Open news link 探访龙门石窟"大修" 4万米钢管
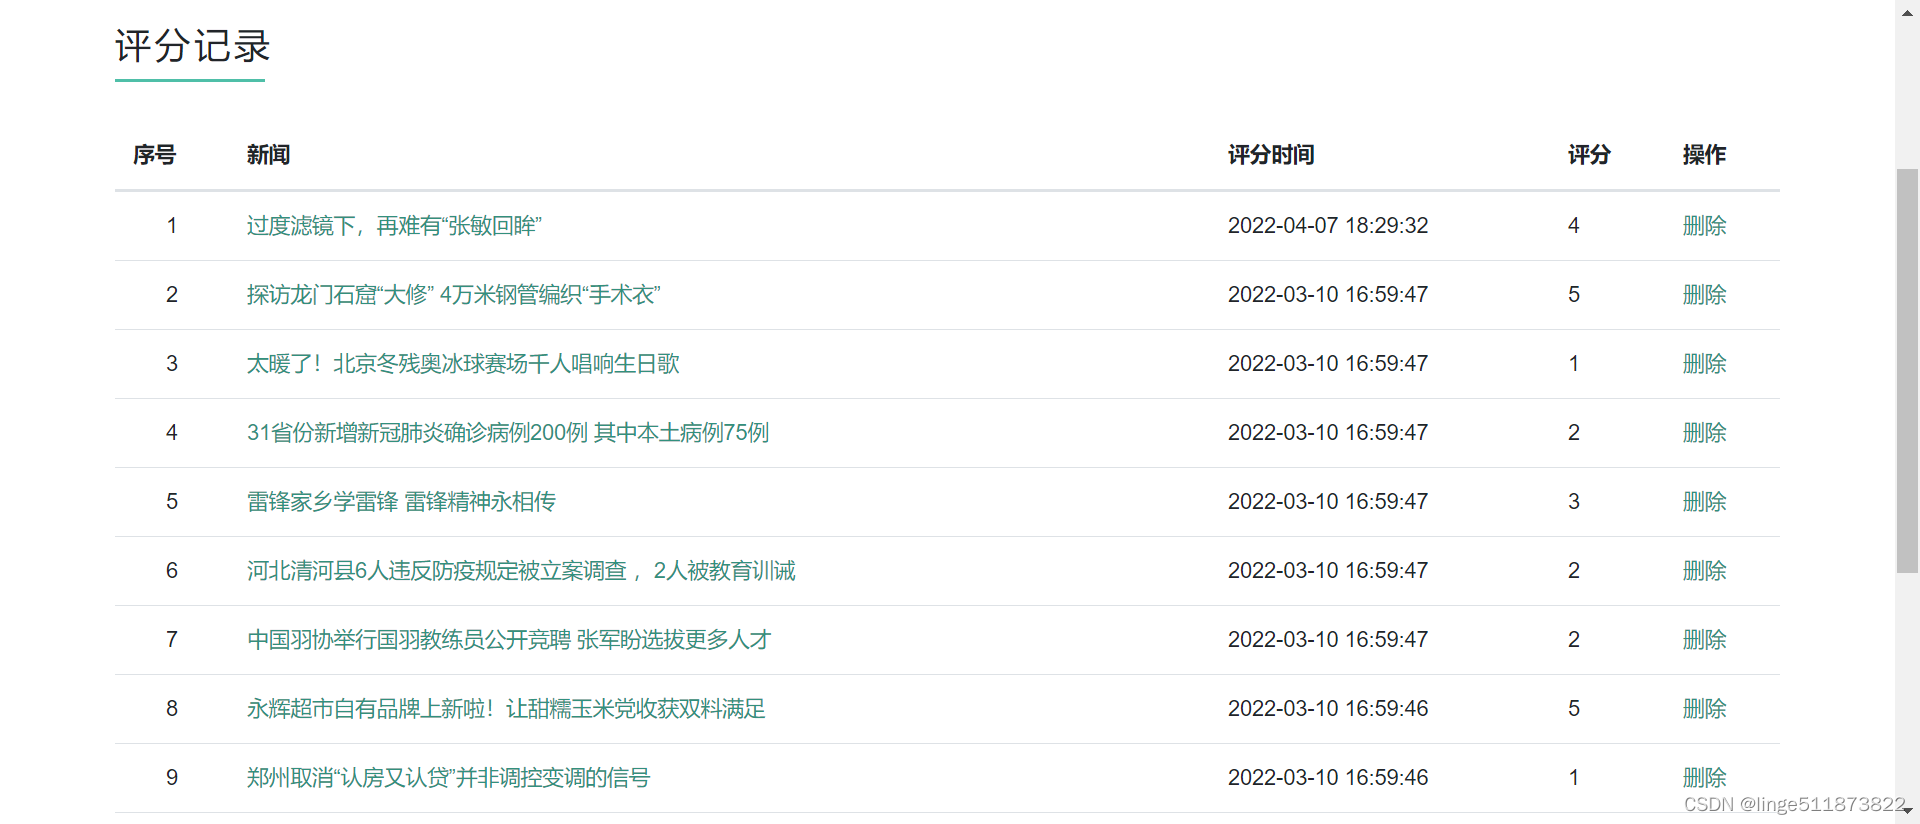This screenshot has height=824, width=1920. click(x=453, y=295)
